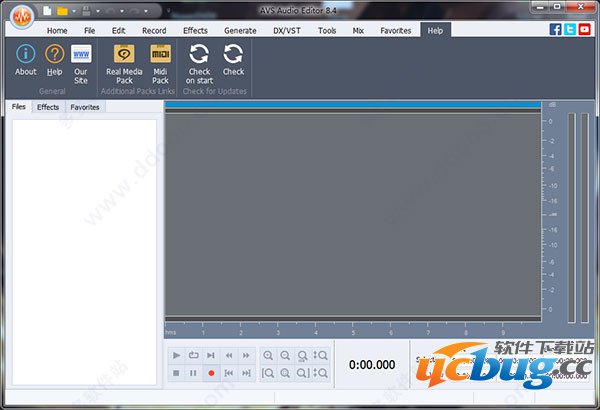Open a file via the yellow folder icon

click(62, 11)
